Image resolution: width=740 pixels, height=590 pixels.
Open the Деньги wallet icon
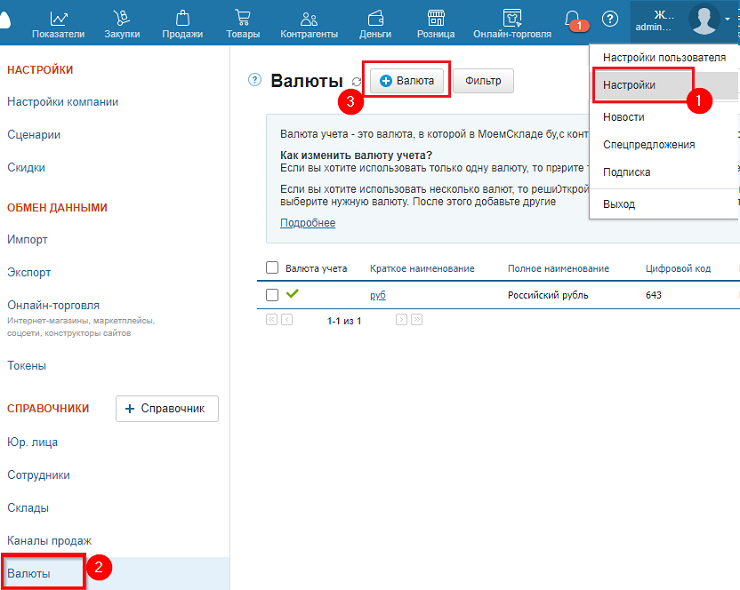[375, 18]
